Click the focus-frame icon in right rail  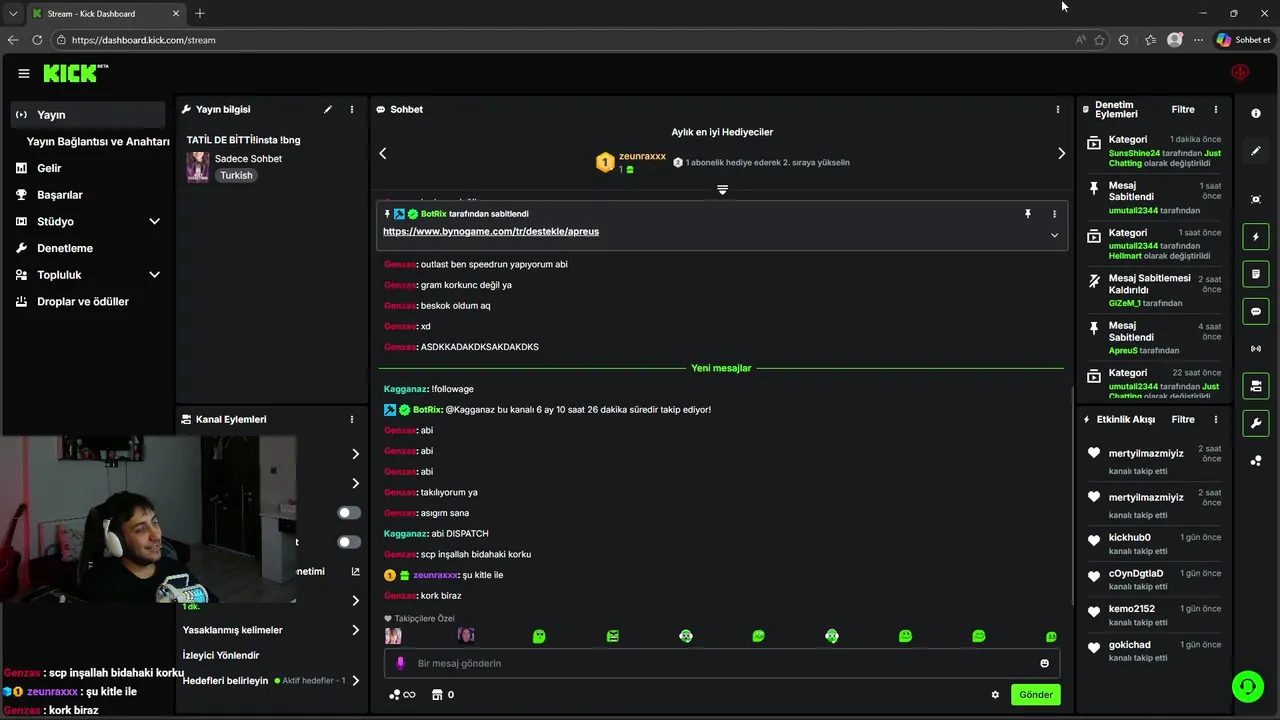[1256, 199]
